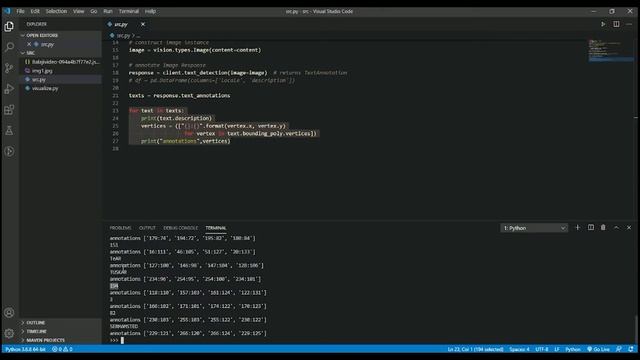Open visualize.py in the explorer
The image size is (640, 360).
pyautogui.click(x=60, y=89)
